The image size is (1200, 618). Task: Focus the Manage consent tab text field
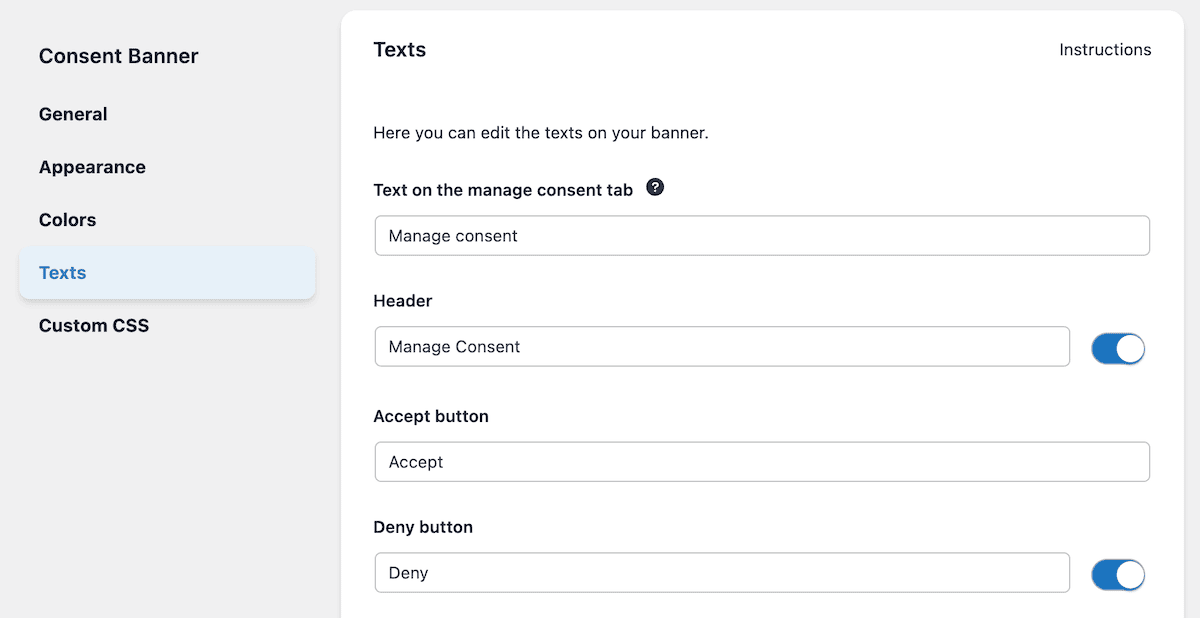coord(762,236)
